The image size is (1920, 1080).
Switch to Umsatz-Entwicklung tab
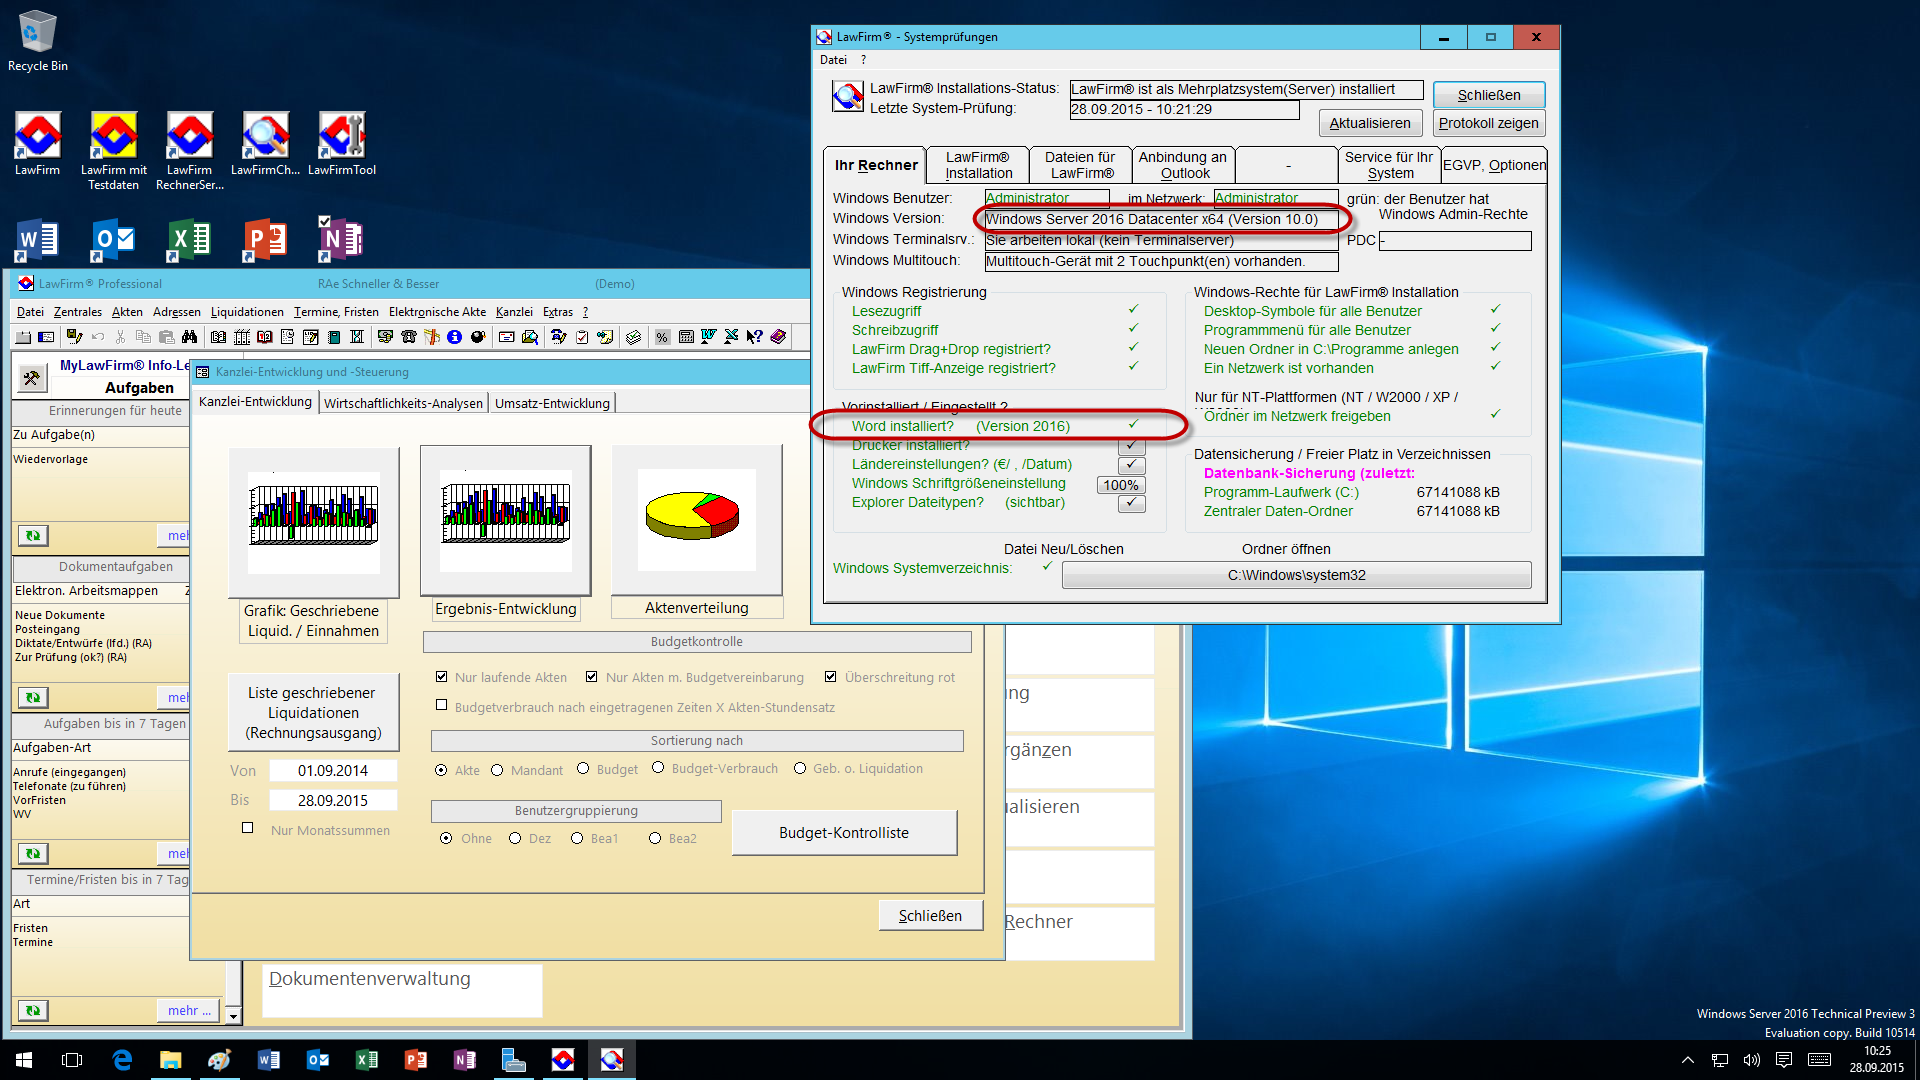tap(552, 403)
